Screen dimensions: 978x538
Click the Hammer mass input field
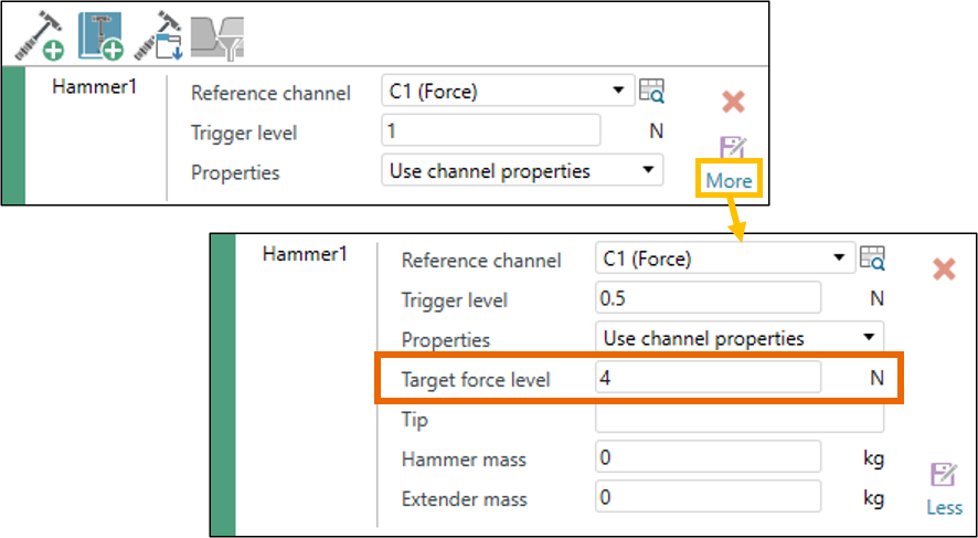(x=708, y=458)
